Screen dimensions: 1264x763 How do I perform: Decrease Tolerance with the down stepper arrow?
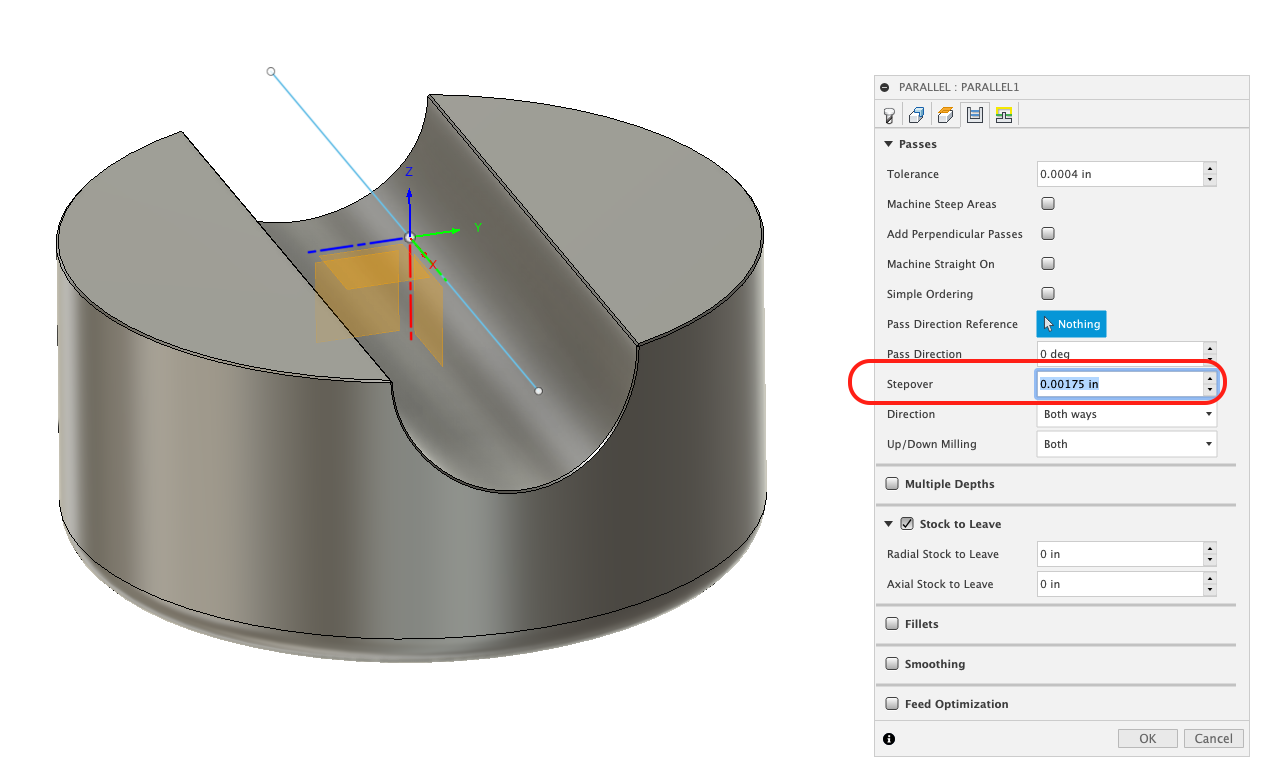point(1210,180)
